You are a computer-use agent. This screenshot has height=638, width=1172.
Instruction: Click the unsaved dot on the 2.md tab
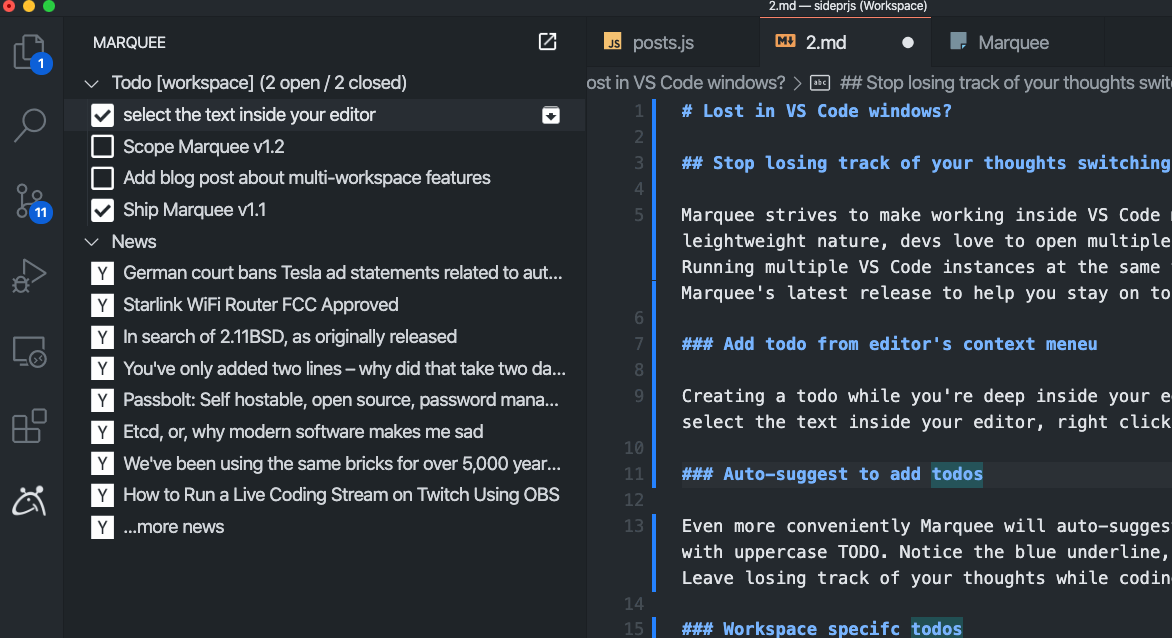coord(907,43)
